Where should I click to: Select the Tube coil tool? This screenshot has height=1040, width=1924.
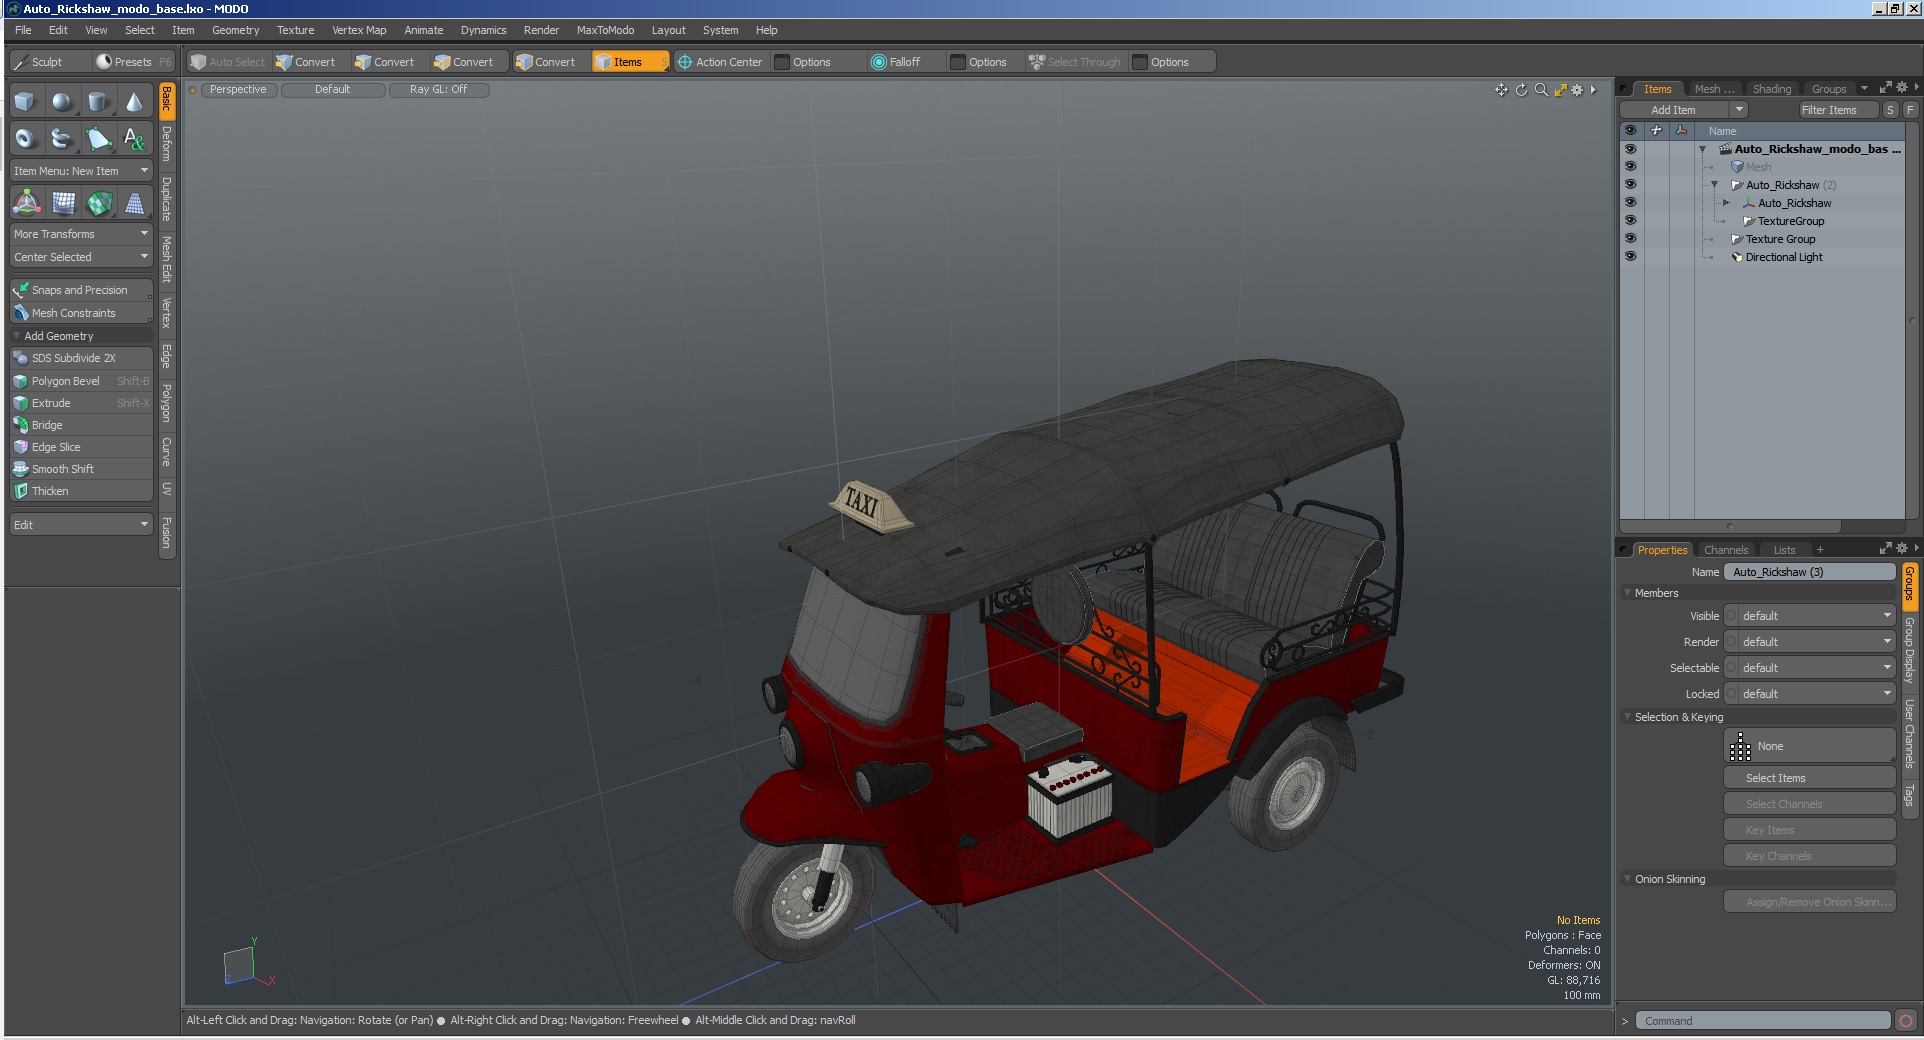pyautogui.click(x=62, y=139)
